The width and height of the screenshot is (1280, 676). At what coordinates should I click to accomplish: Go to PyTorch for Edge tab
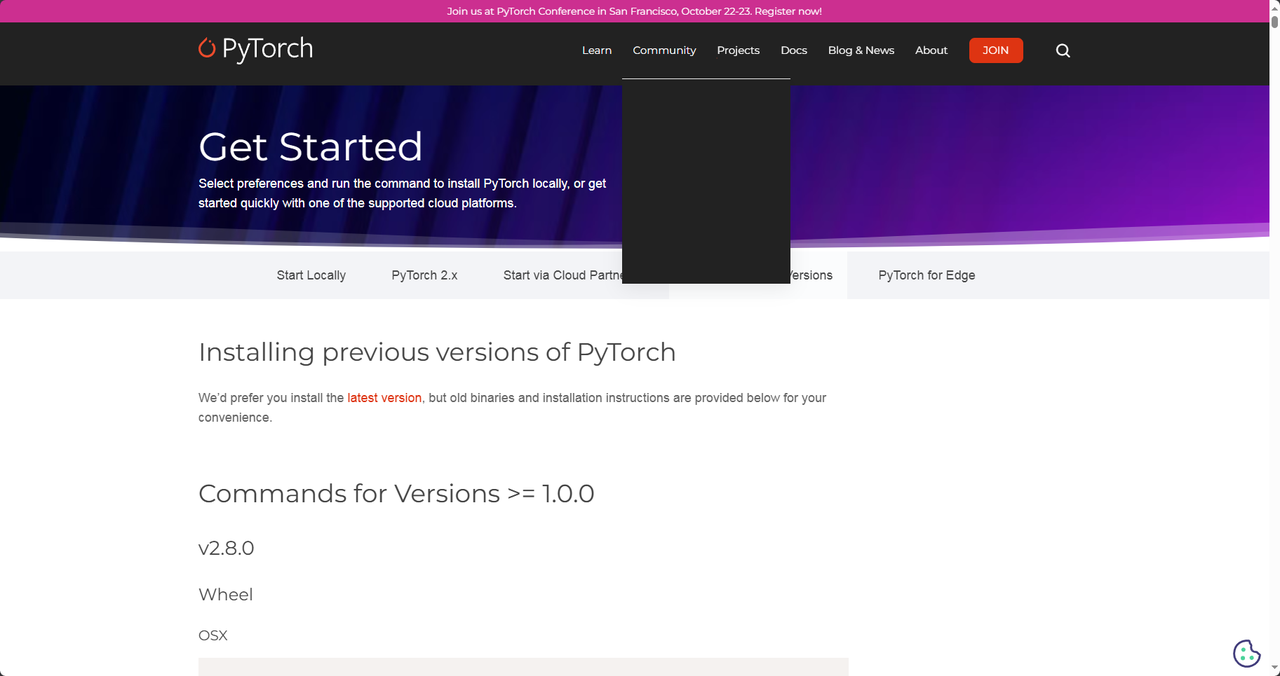(x=926, y=275)
